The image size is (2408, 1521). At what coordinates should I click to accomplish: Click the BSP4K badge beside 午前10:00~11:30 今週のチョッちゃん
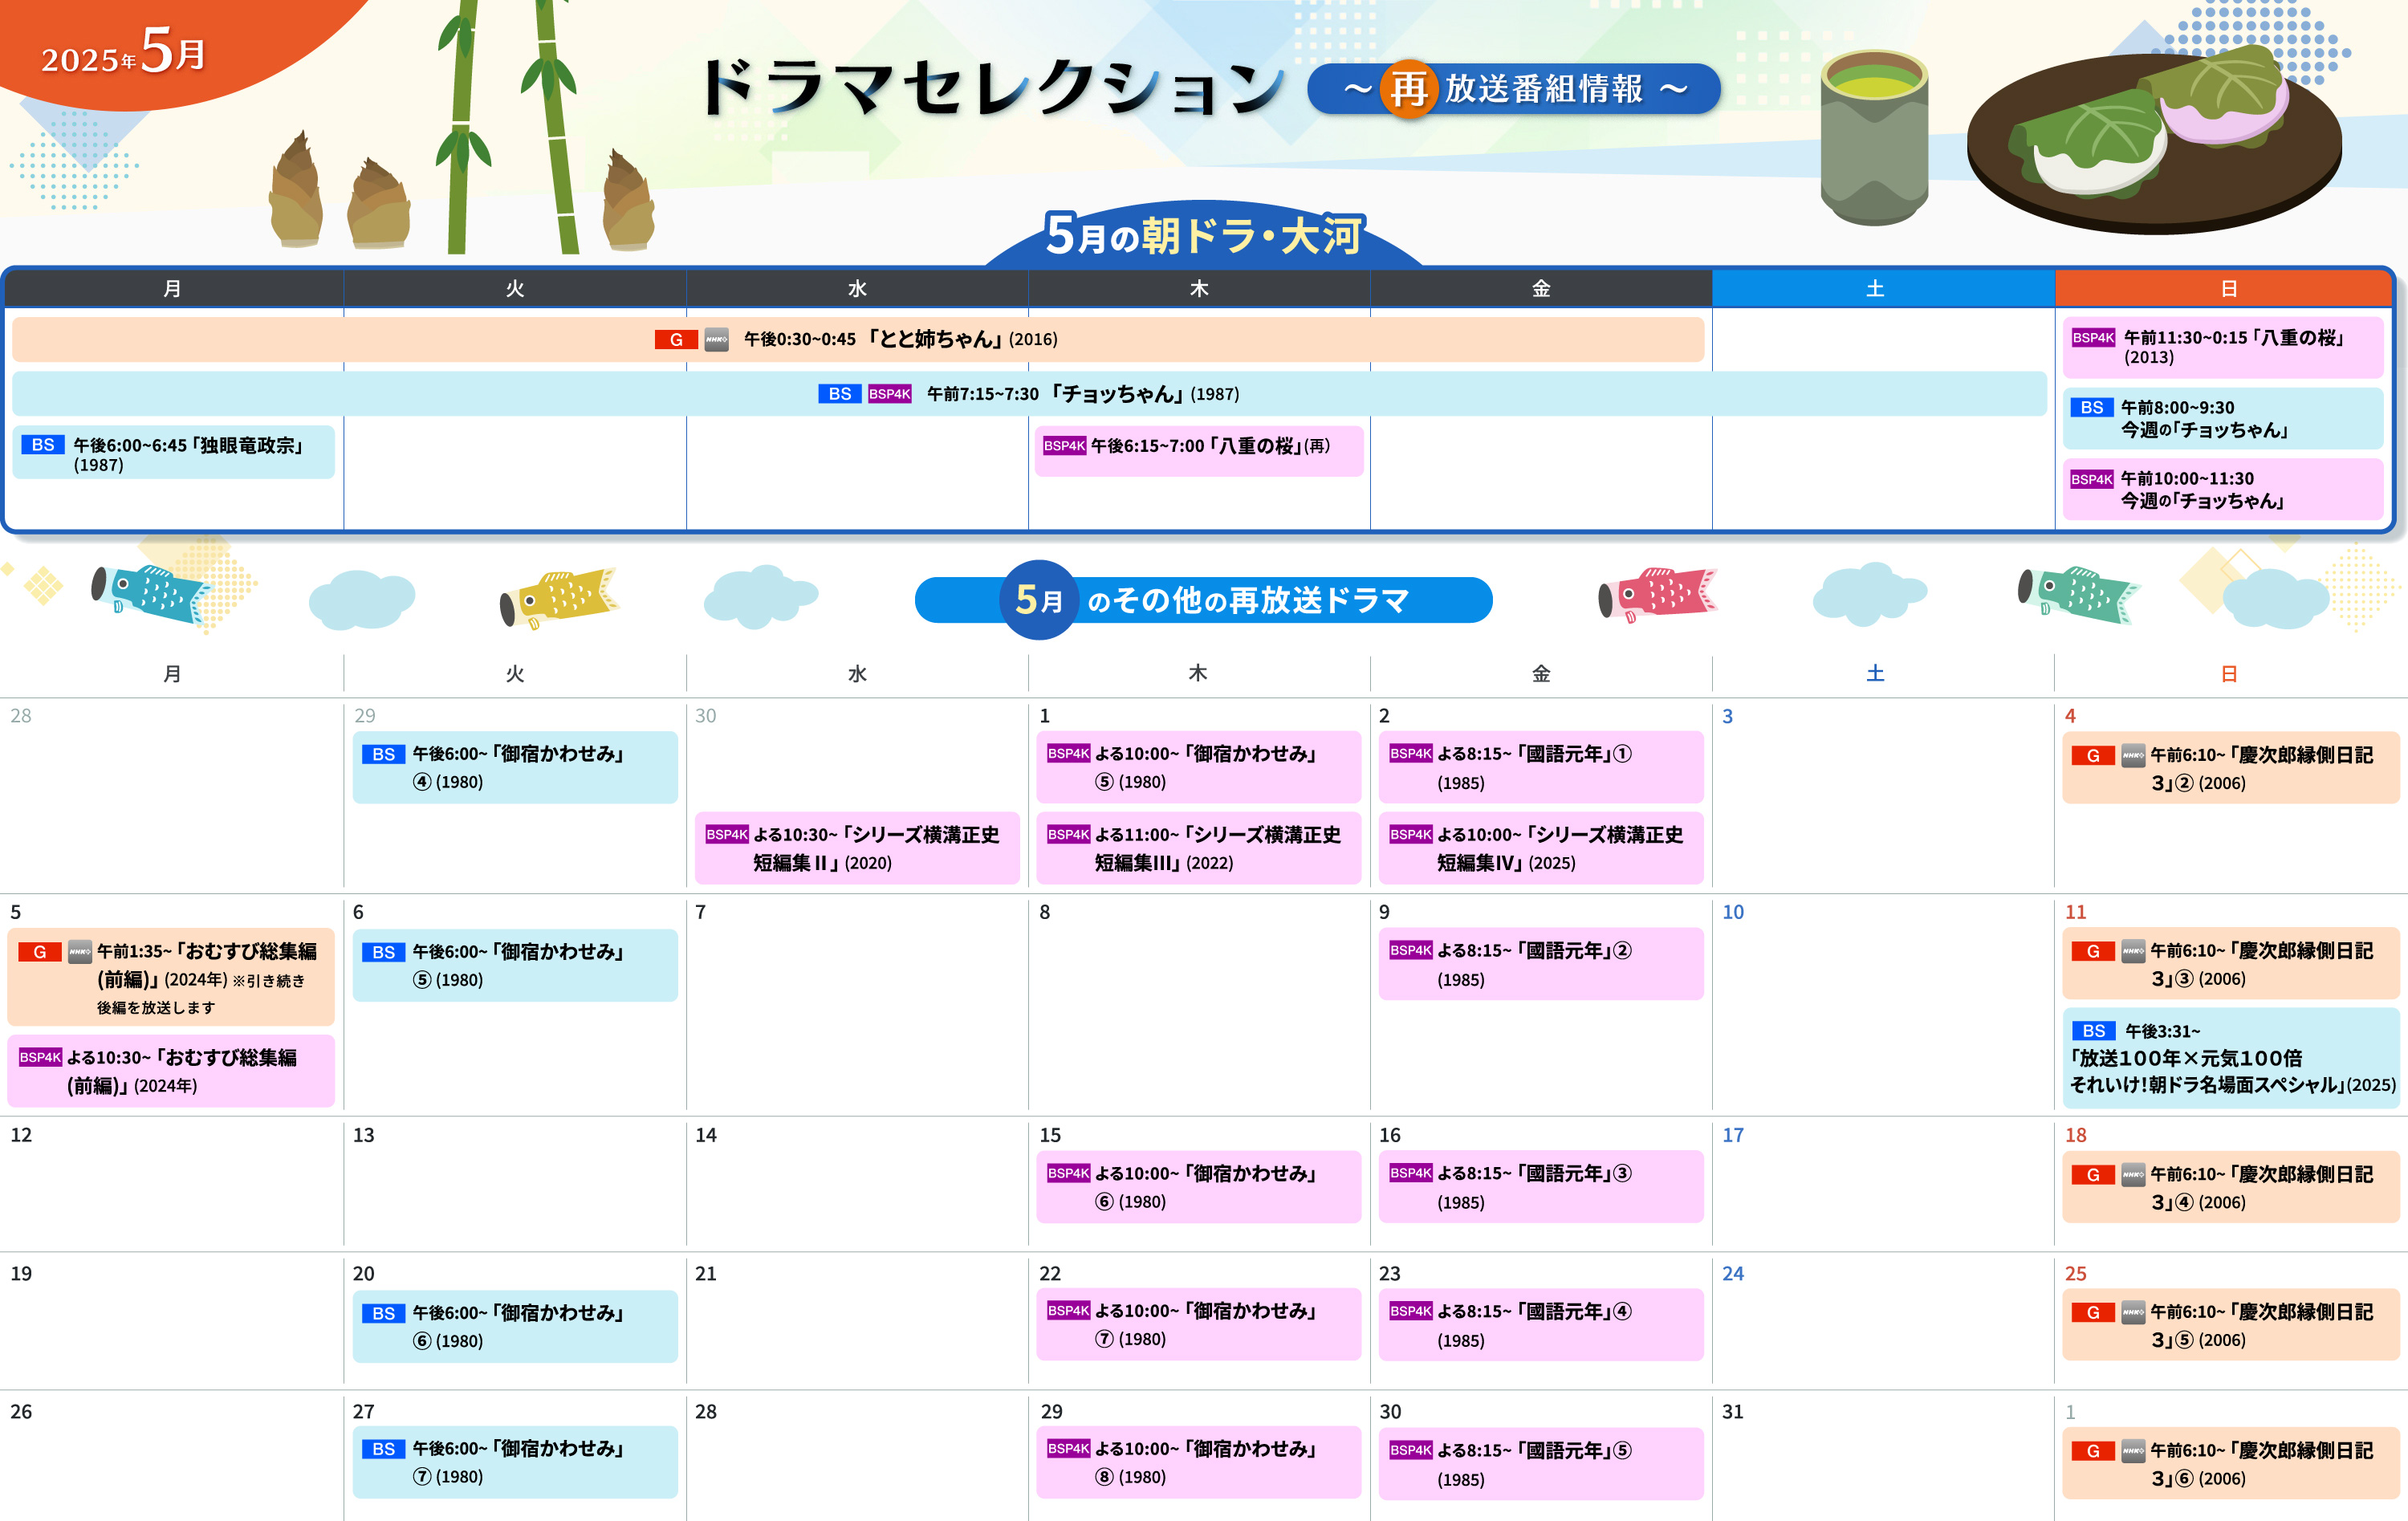coord(2092,479)
